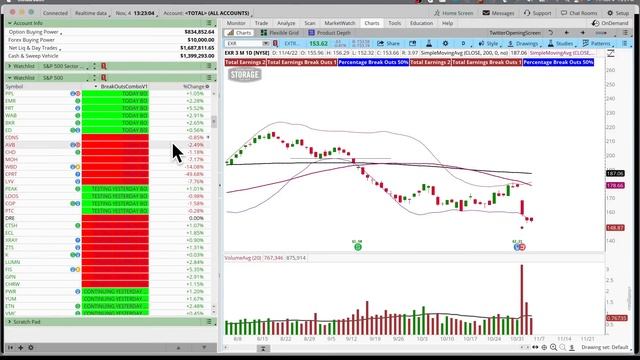Viewport: 640px width, 360px height.
Task: Select the AVB row in watchlist
Action: pos(108,145)
